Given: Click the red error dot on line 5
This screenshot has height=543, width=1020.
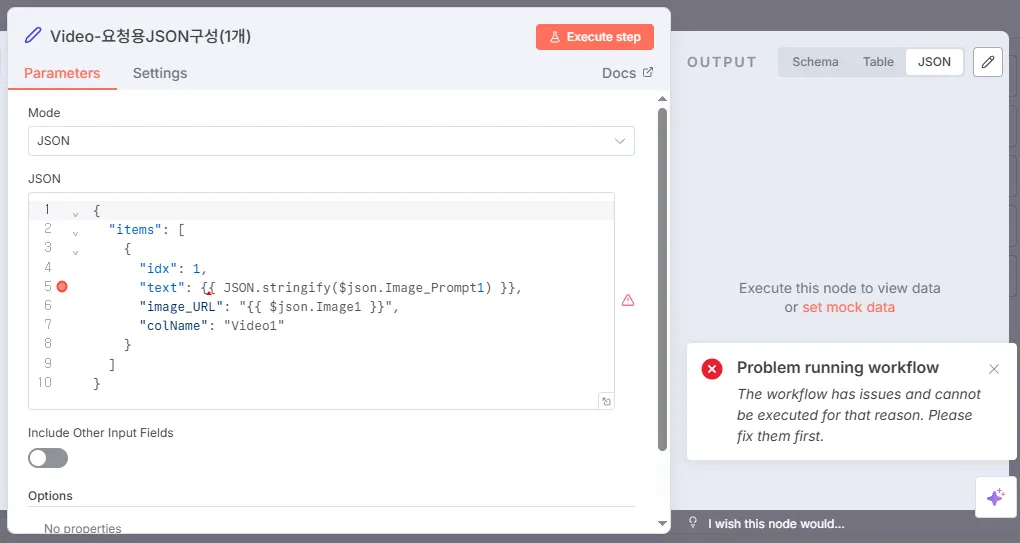Looking at the screenshot, I should pos(62,287).
